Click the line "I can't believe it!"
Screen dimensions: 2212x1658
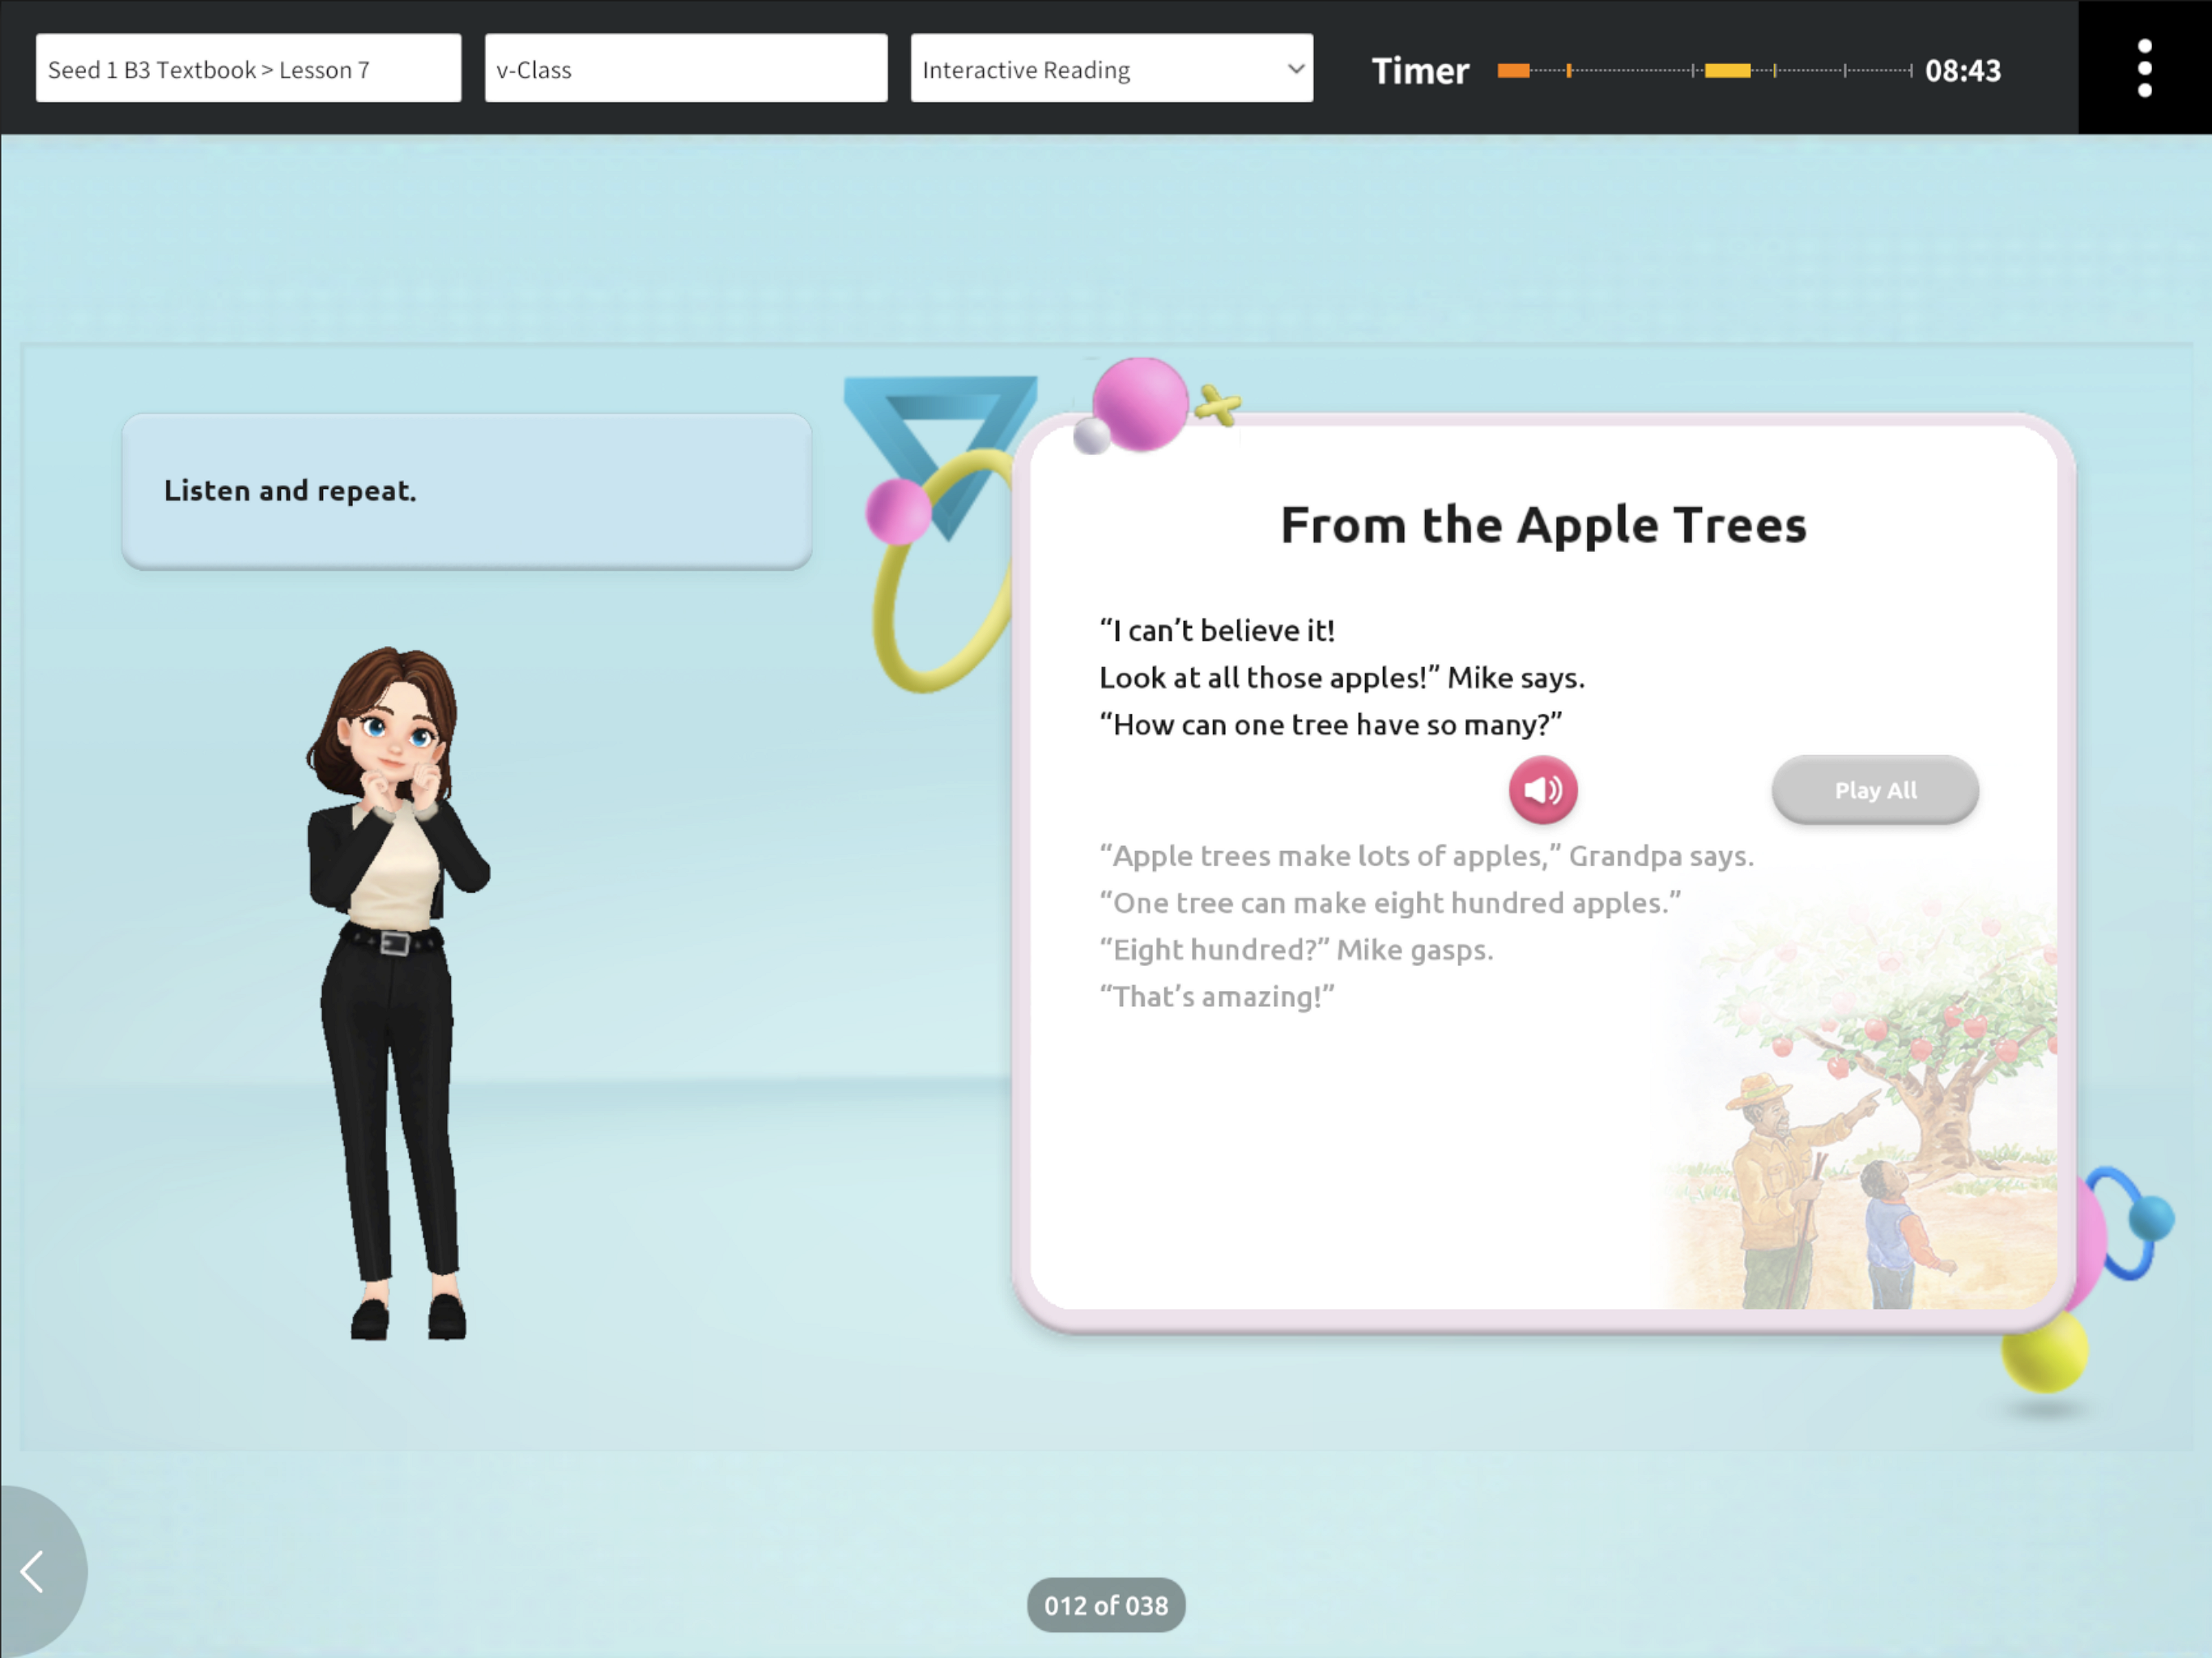(x=1217, y=631)
